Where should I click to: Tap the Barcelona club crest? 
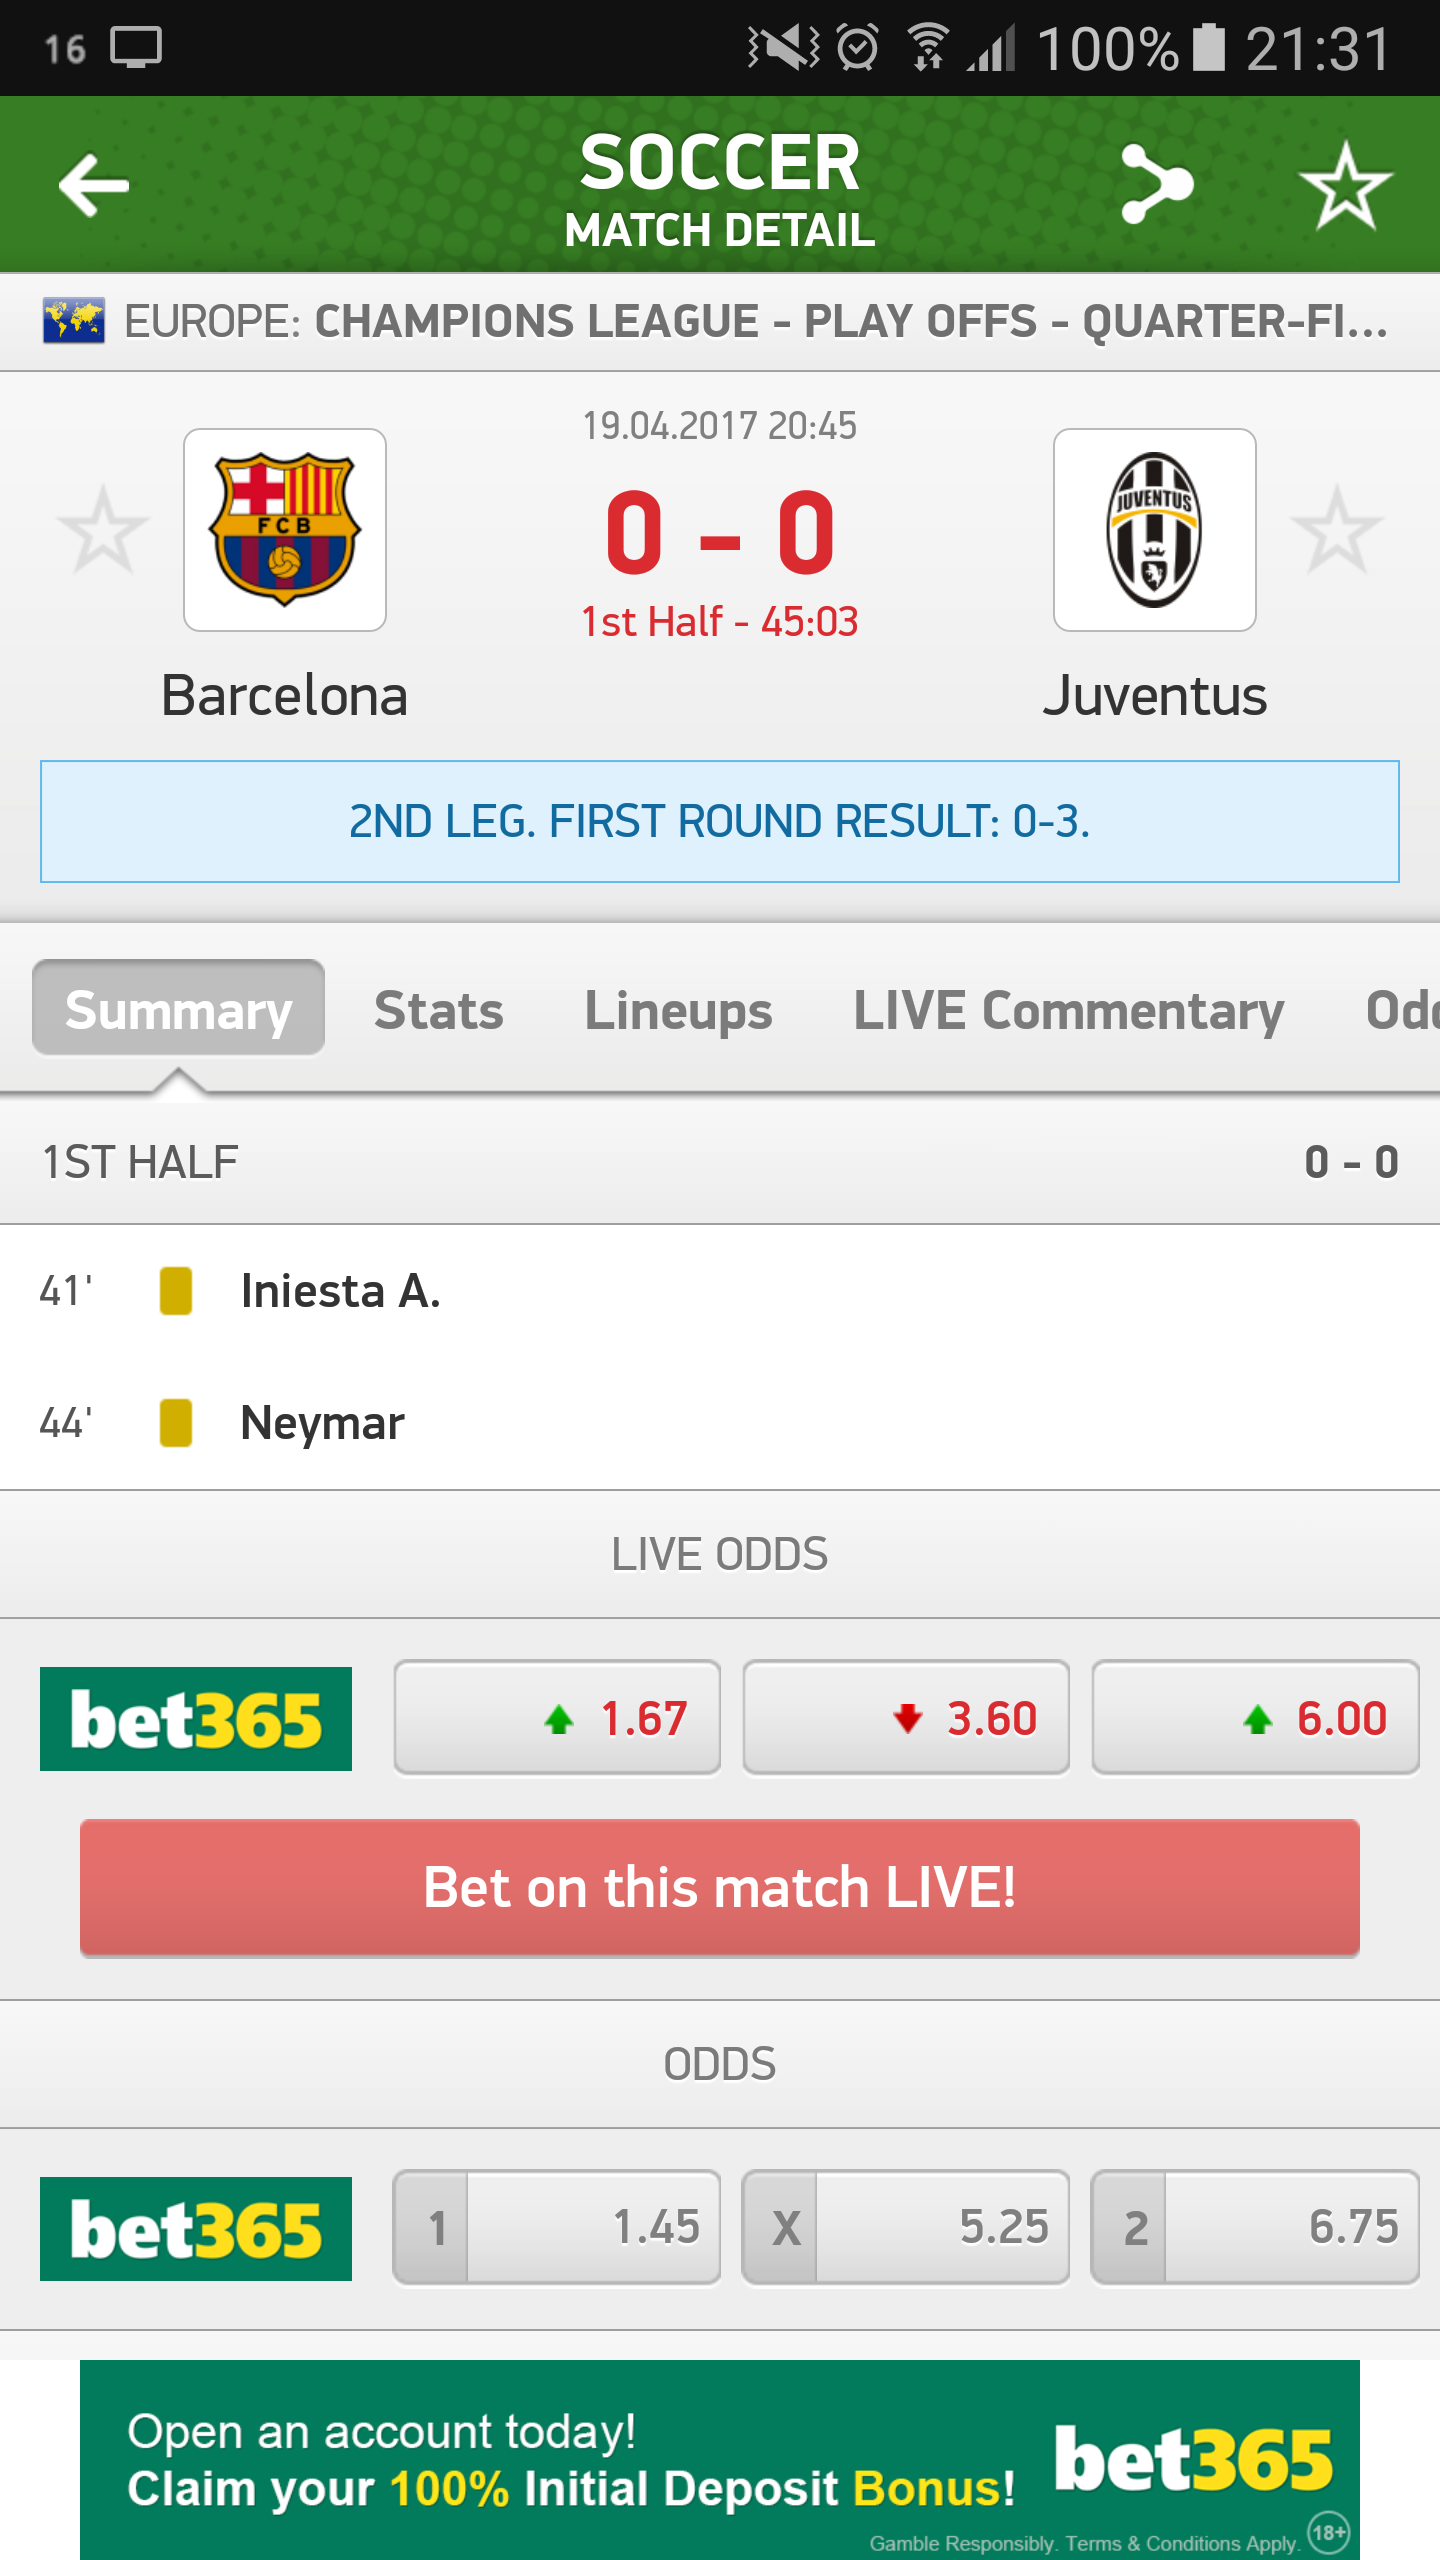285,530
